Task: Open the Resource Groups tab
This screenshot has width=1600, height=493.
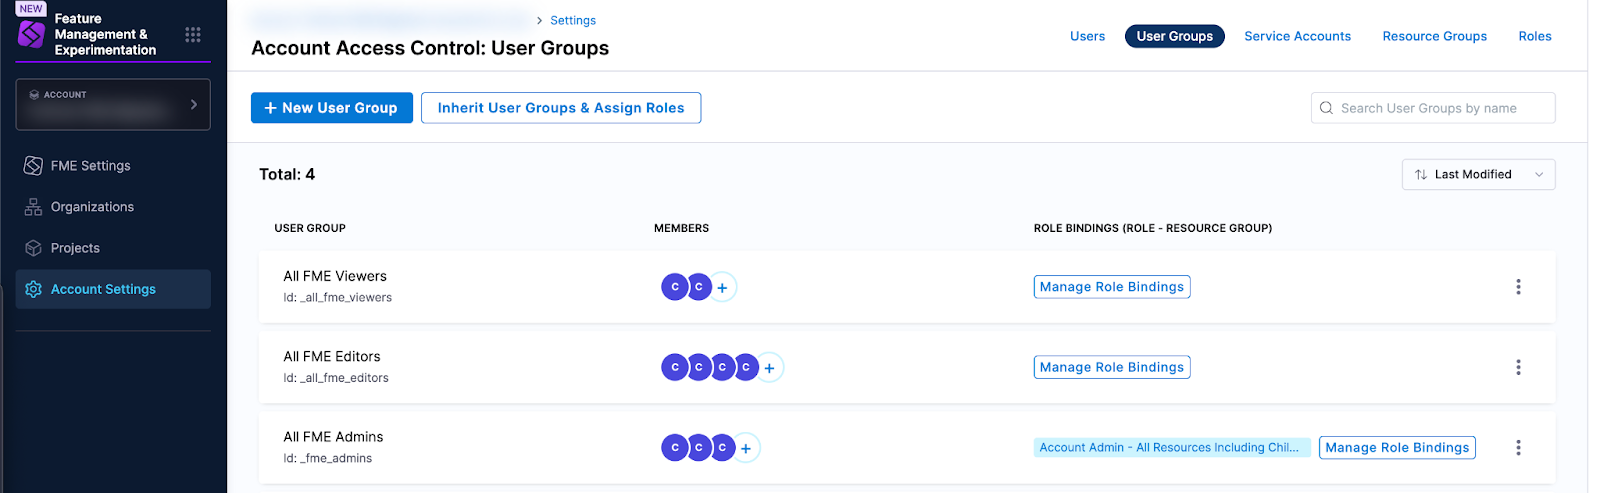Action: click(x=1434, y=36)
